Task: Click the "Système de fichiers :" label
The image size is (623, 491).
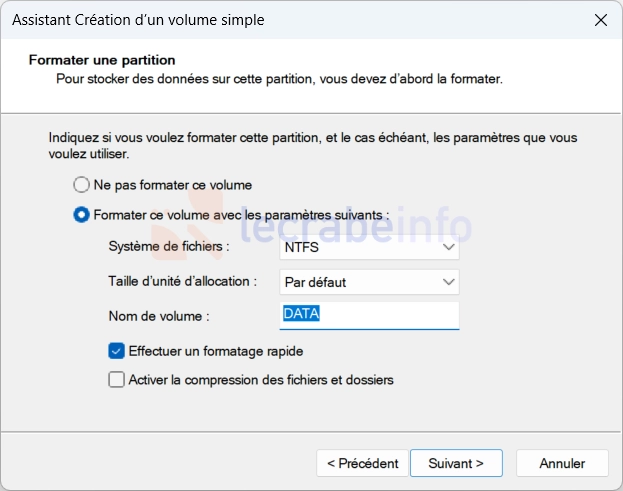Action: click(x=168, y=246)
